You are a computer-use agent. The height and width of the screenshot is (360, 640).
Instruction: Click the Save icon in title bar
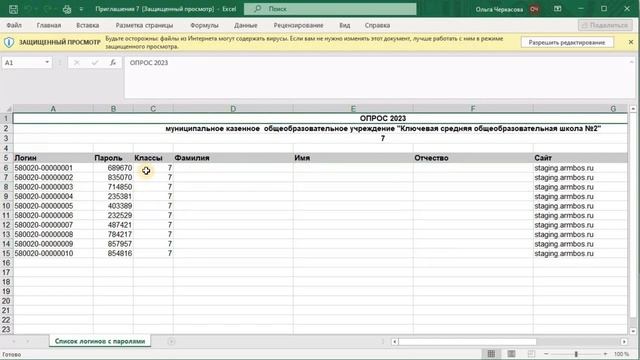pos(13,9)
